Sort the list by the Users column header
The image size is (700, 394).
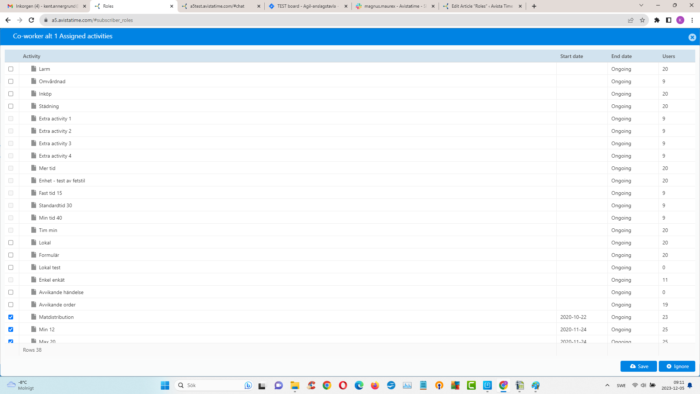point(668,56)
